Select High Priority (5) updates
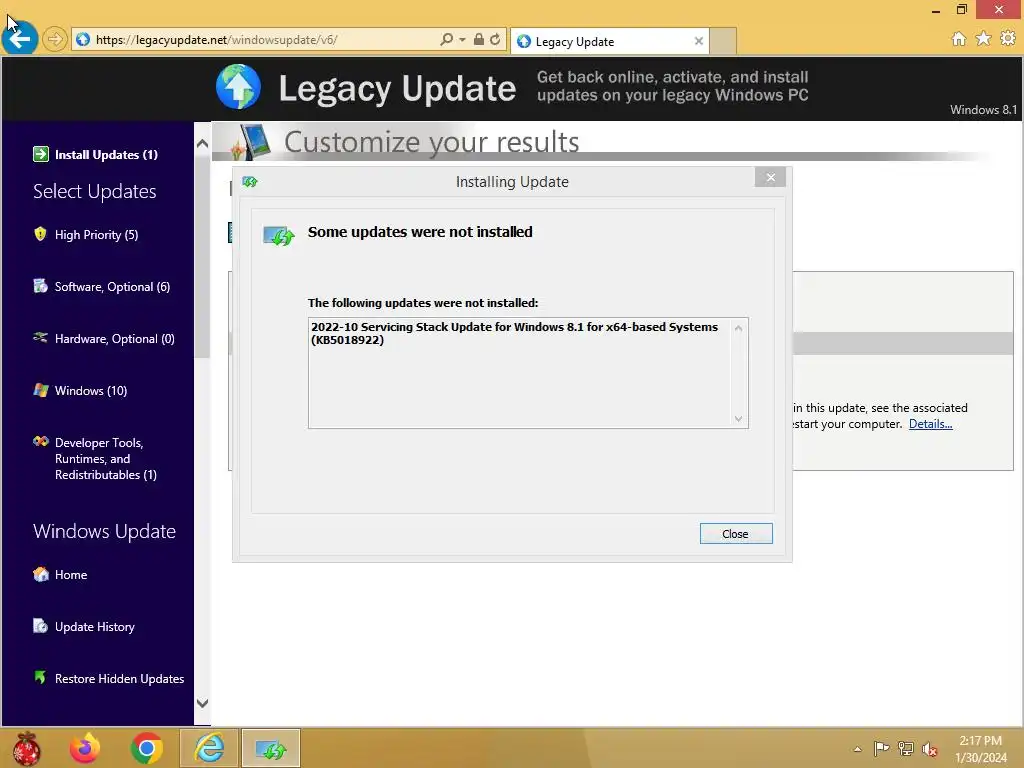The image size is (1024, 768). (96, 234)
